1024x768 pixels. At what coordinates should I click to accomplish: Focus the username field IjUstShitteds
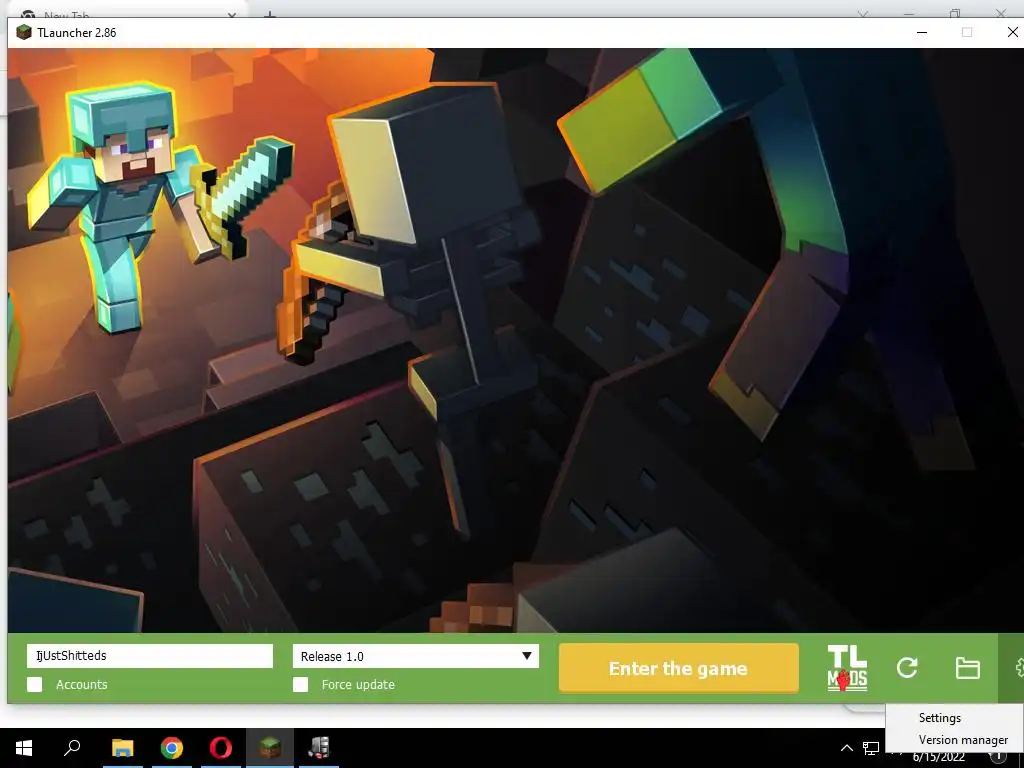coord(150,656)
